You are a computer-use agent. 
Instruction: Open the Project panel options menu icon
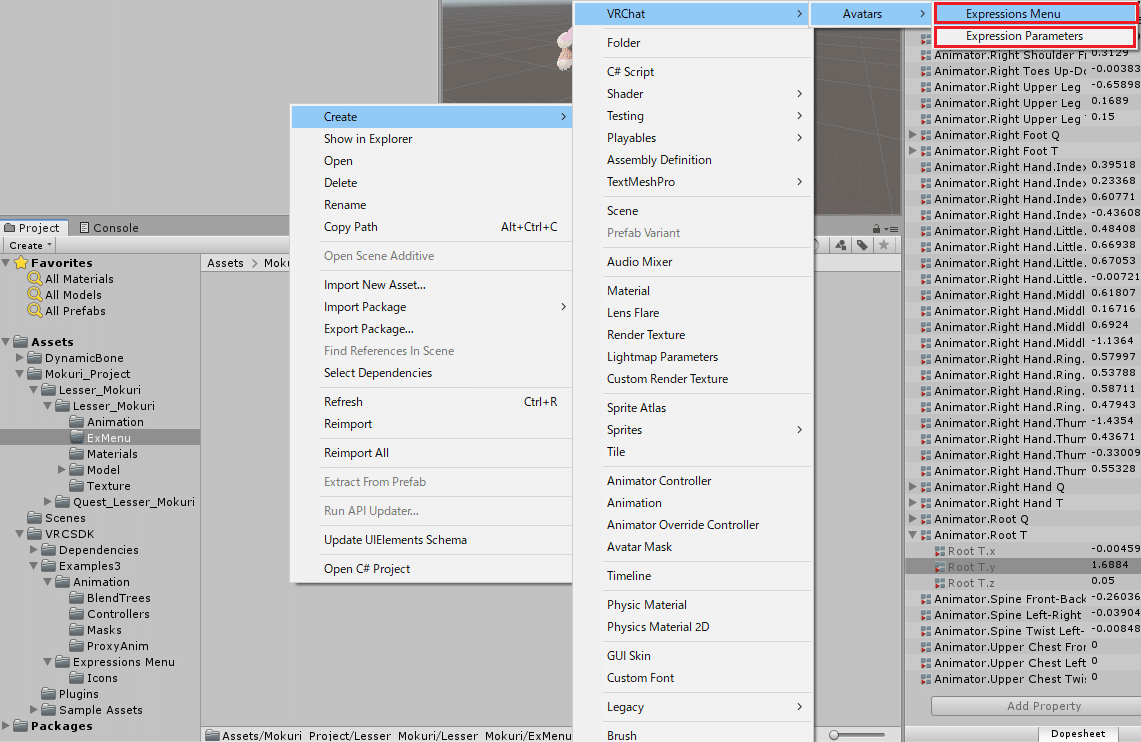click(x=892, y=229)
